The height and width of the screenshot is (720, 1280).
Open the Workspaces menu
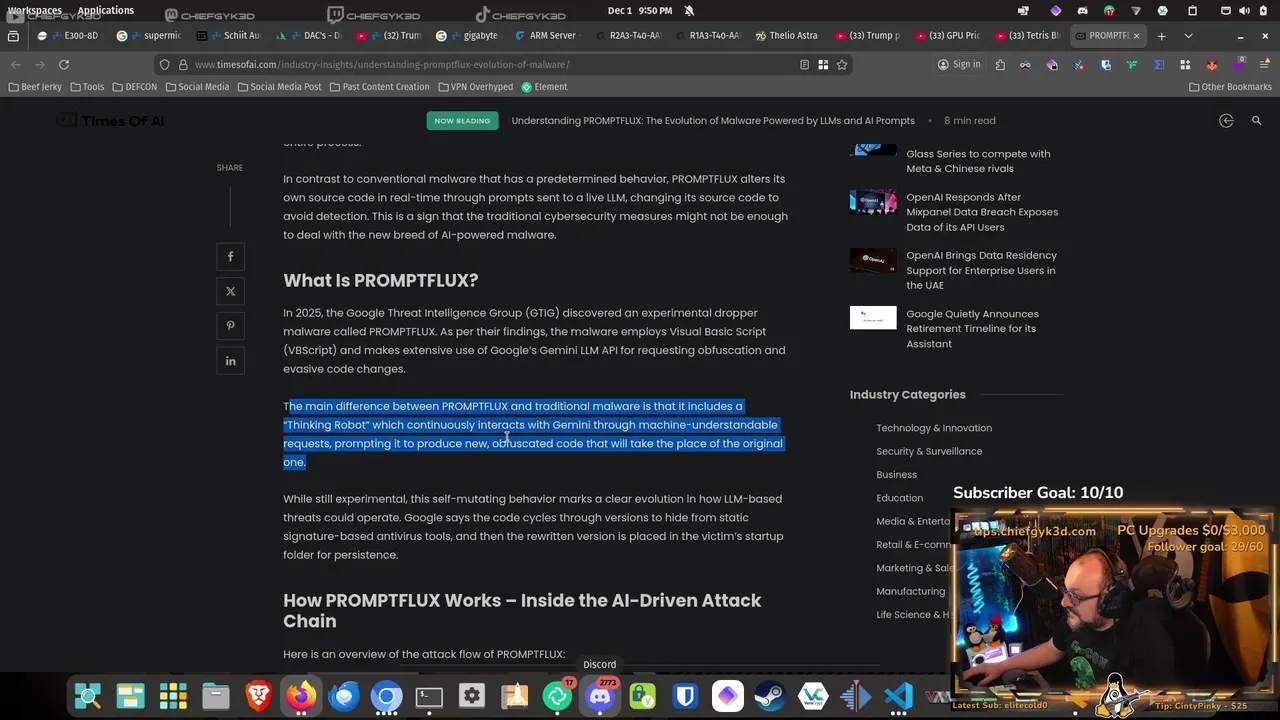(34, 10)
